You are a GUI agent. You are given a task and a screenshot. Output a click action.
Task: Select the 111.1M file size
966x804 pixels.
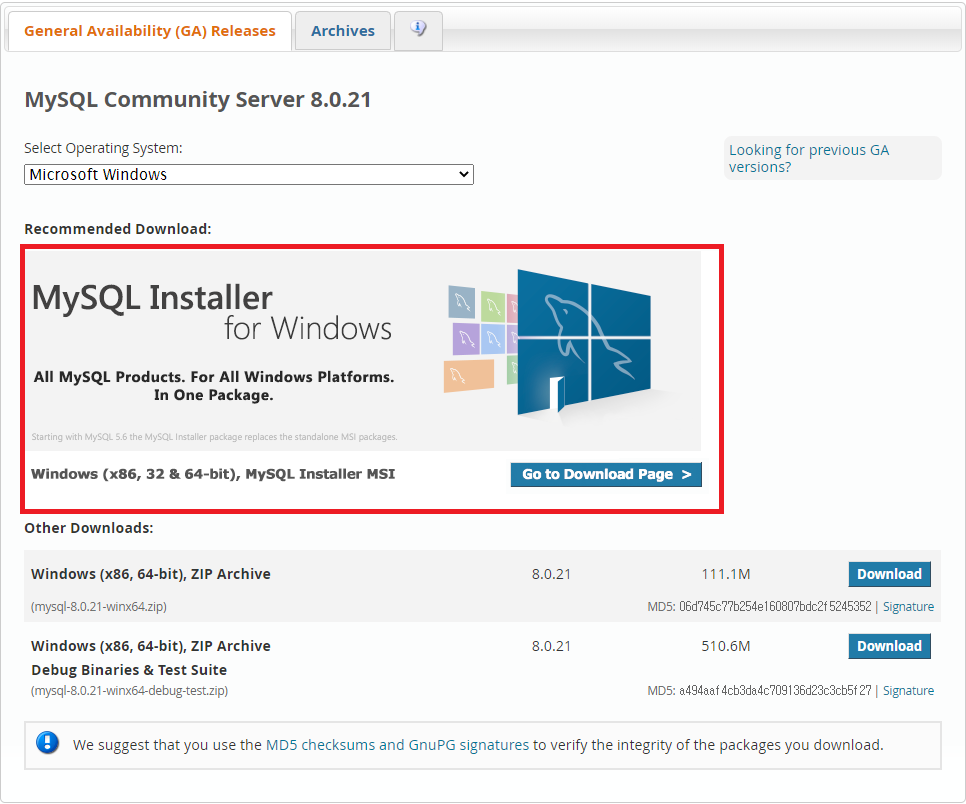point(726,574)
